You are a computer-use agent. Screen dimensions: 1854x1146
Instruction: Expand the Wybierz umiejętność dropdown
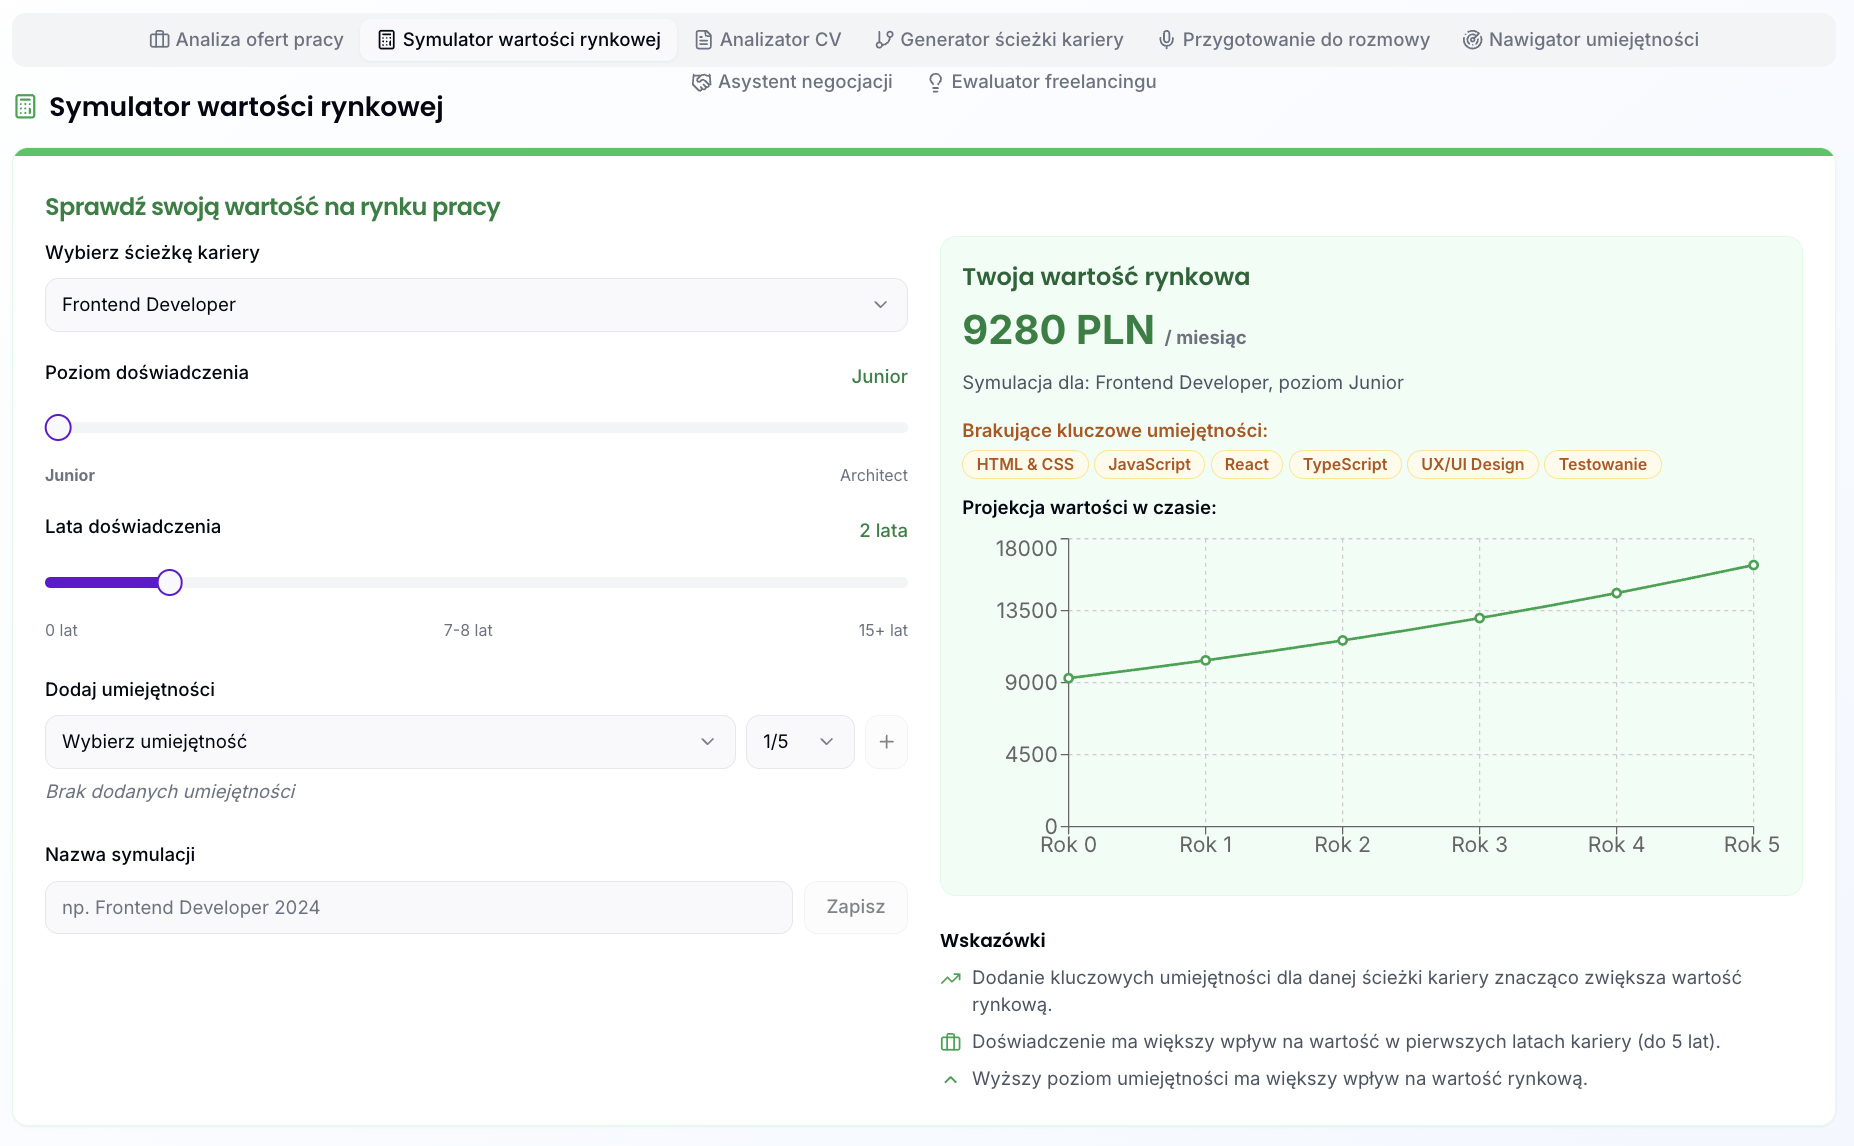(x=390, y=742)
